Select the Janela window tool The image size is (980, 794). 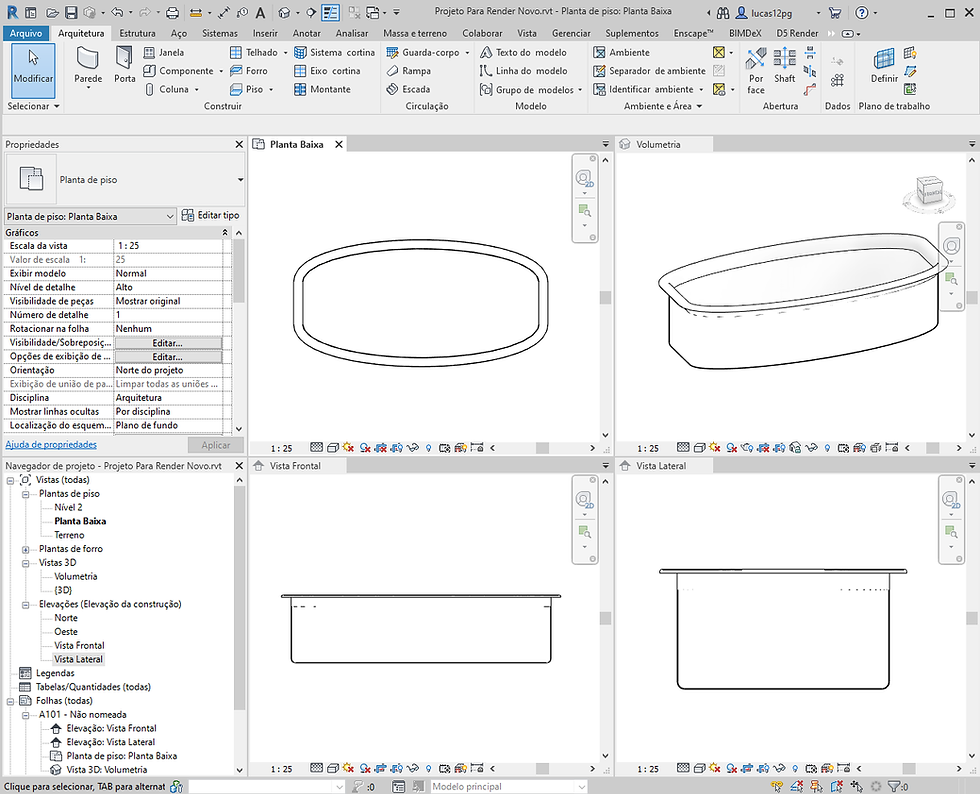point(163,53)
